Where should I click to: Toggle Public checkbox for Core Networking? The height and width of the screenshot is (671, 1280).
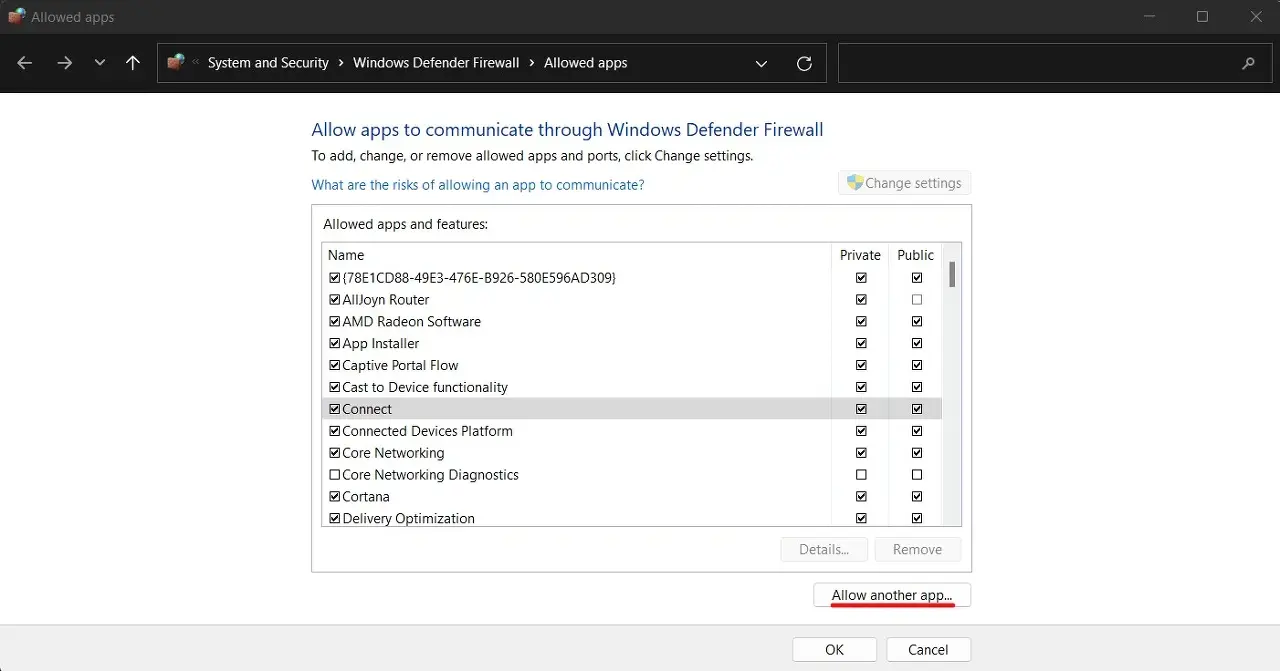917,453
